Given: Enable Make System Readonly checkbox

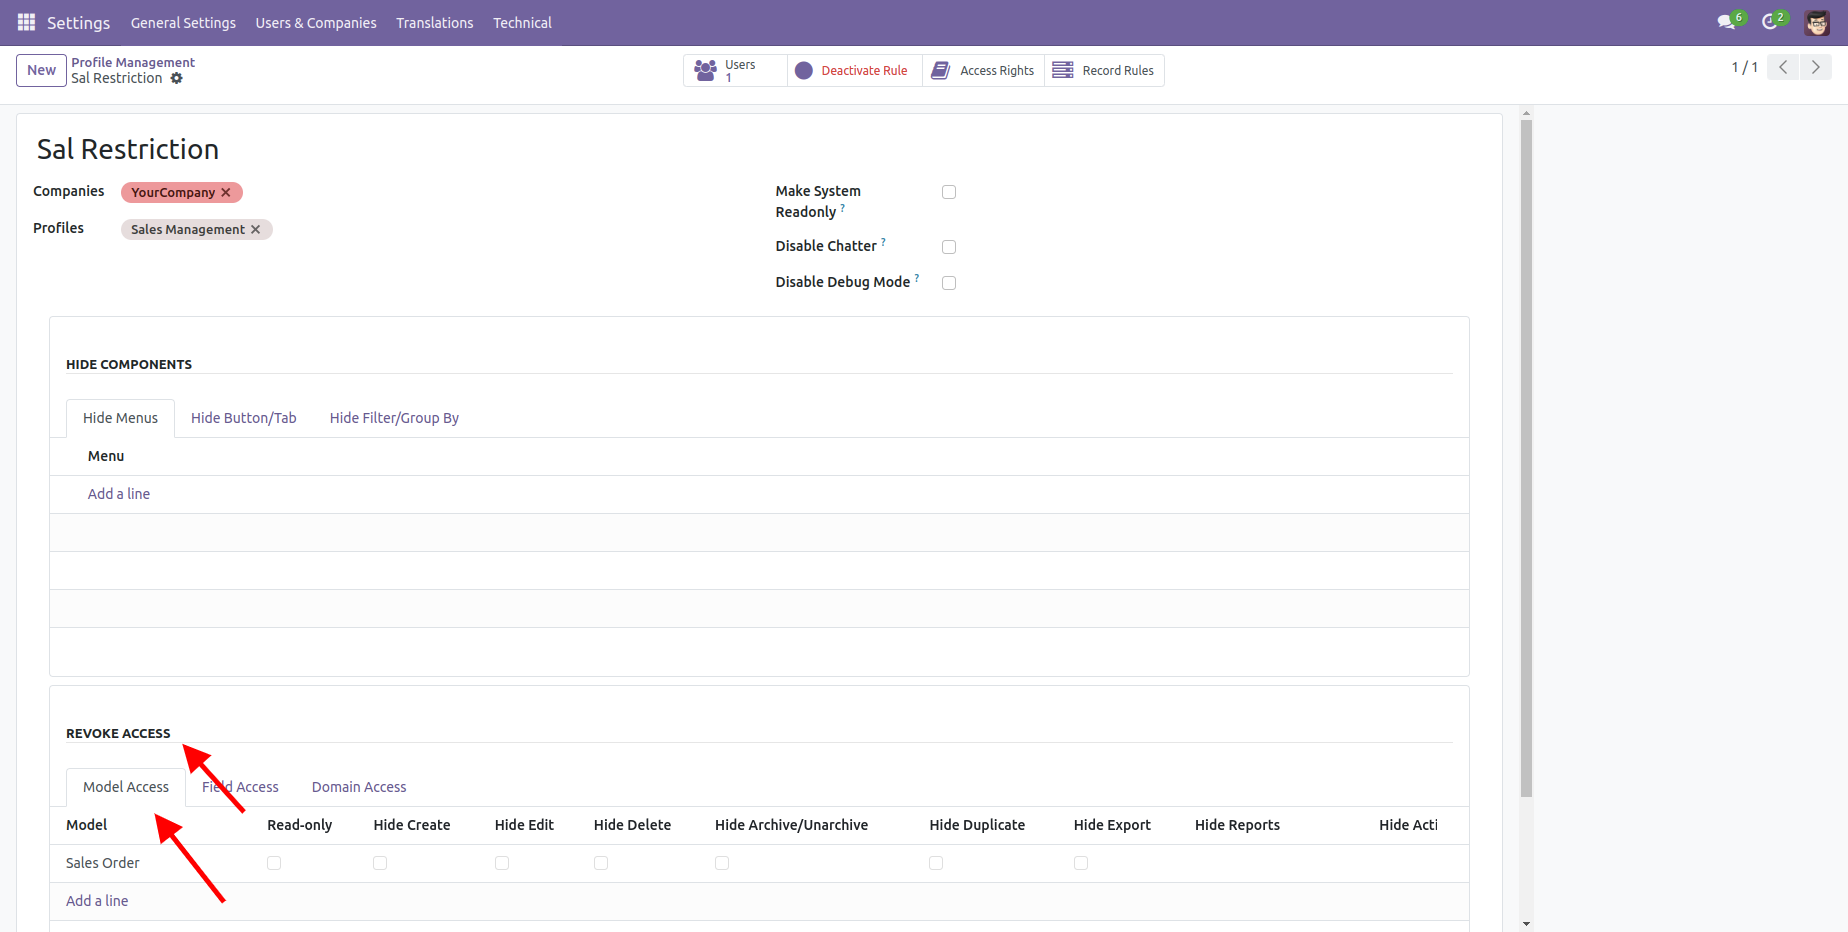Looking at the screenshot, I should click(949, 192).
